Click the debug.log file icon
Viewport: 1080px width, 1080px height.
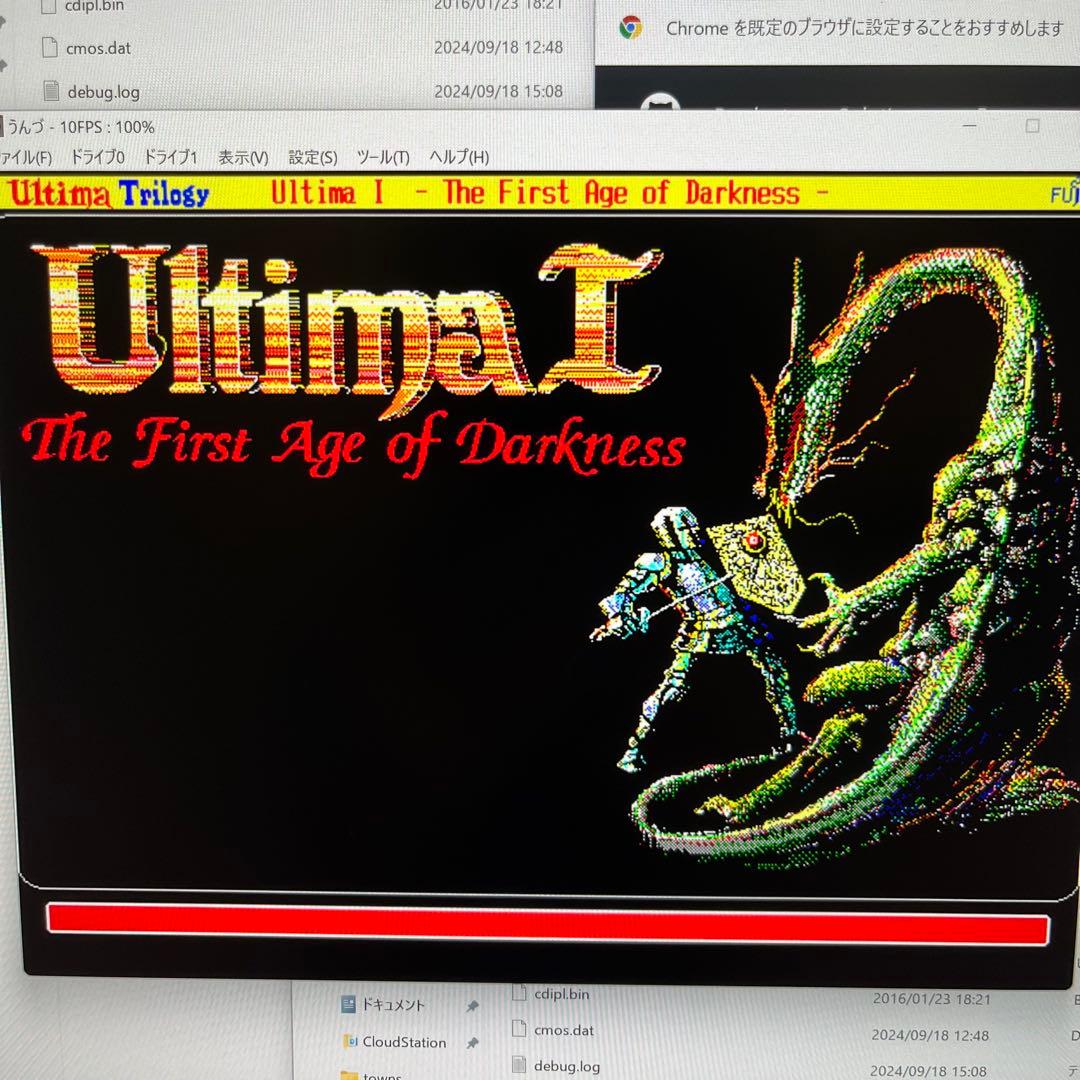(50, 91)
